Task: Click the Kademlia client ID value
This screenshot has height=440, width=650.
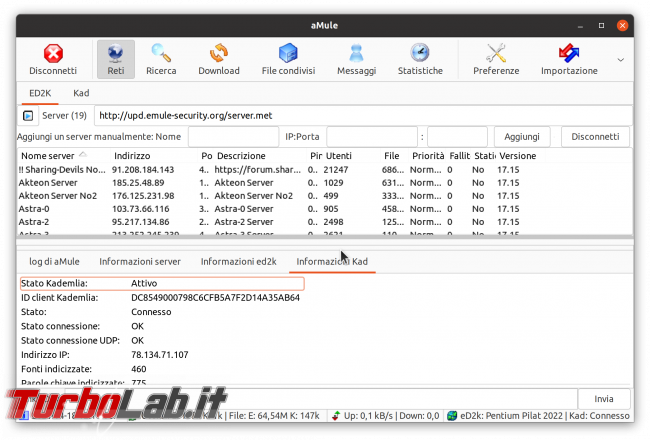Action: point(215,298)
